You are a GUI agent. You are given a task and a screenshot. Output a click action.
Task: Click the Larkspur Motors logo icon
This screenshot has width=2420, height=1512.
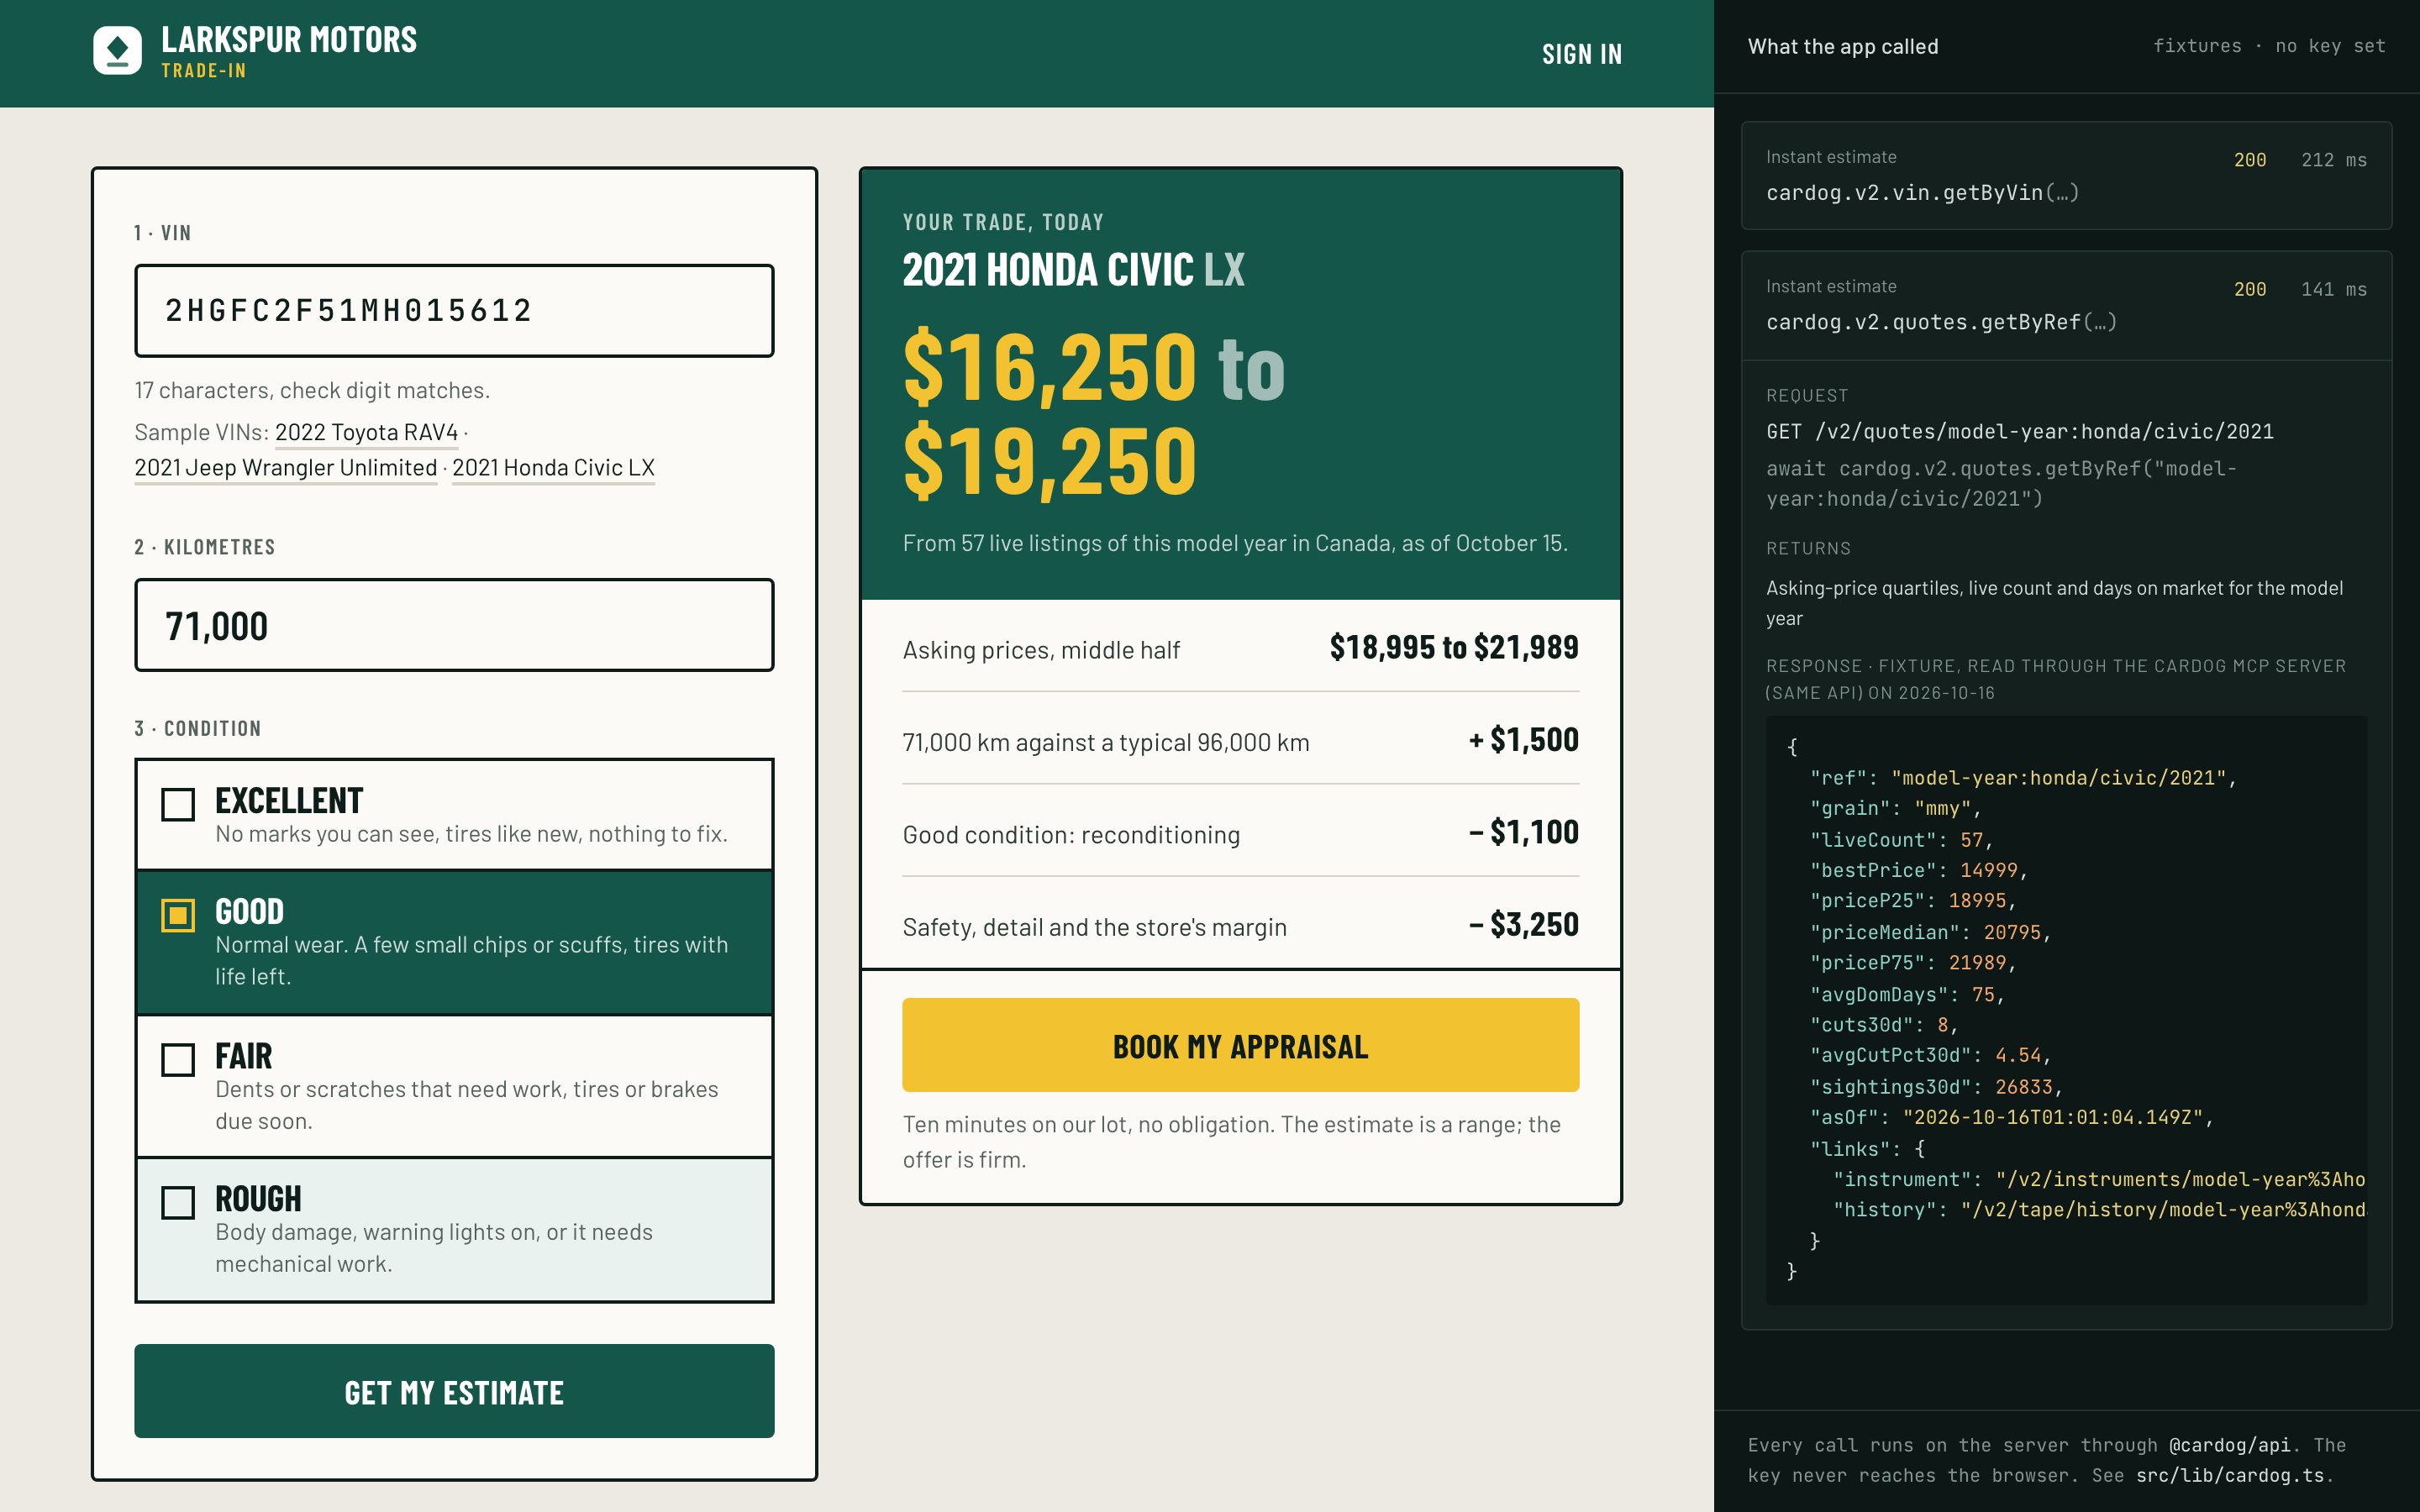118,50
